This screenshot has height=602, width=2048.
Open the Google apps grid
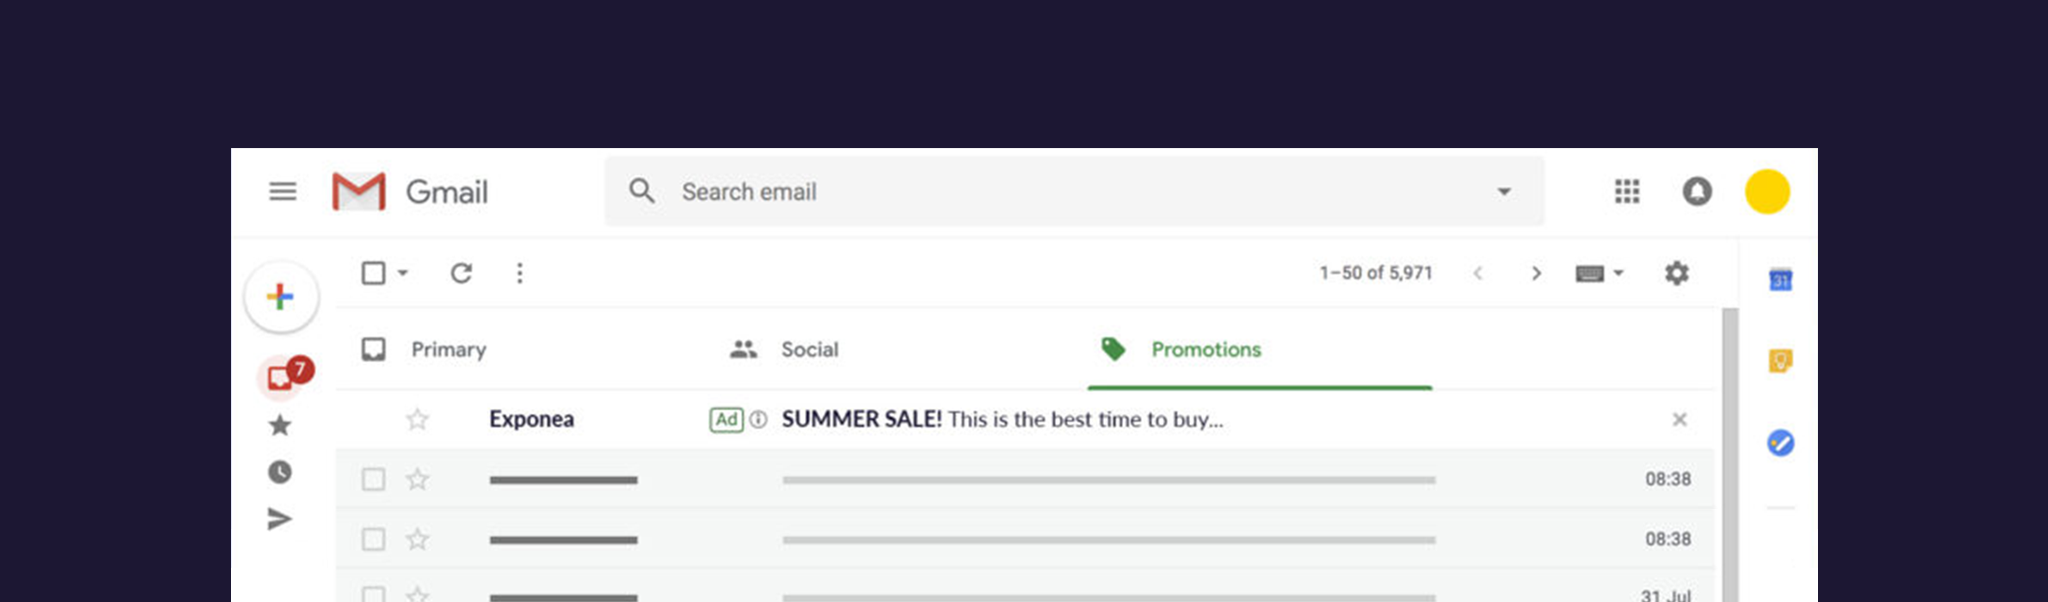point(1627,191)
